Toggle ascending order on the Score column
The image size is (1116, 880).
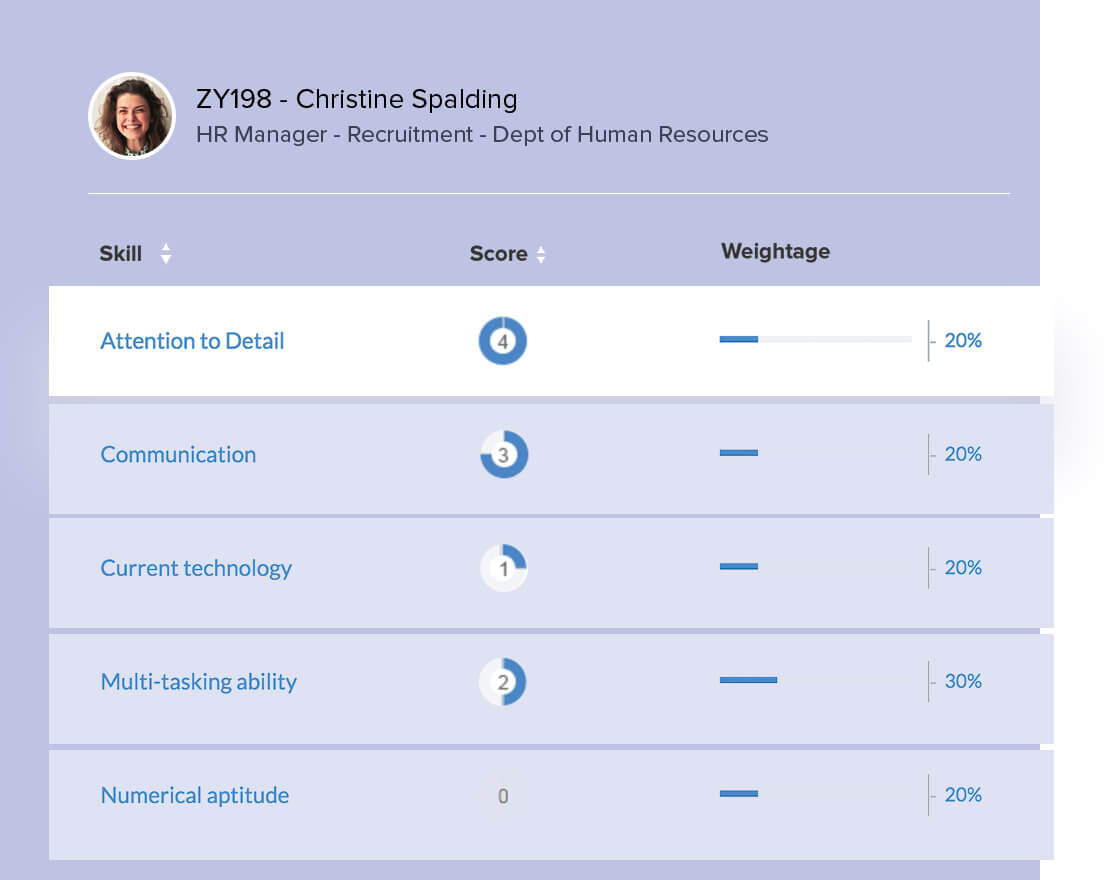click(x=541, y=249)
